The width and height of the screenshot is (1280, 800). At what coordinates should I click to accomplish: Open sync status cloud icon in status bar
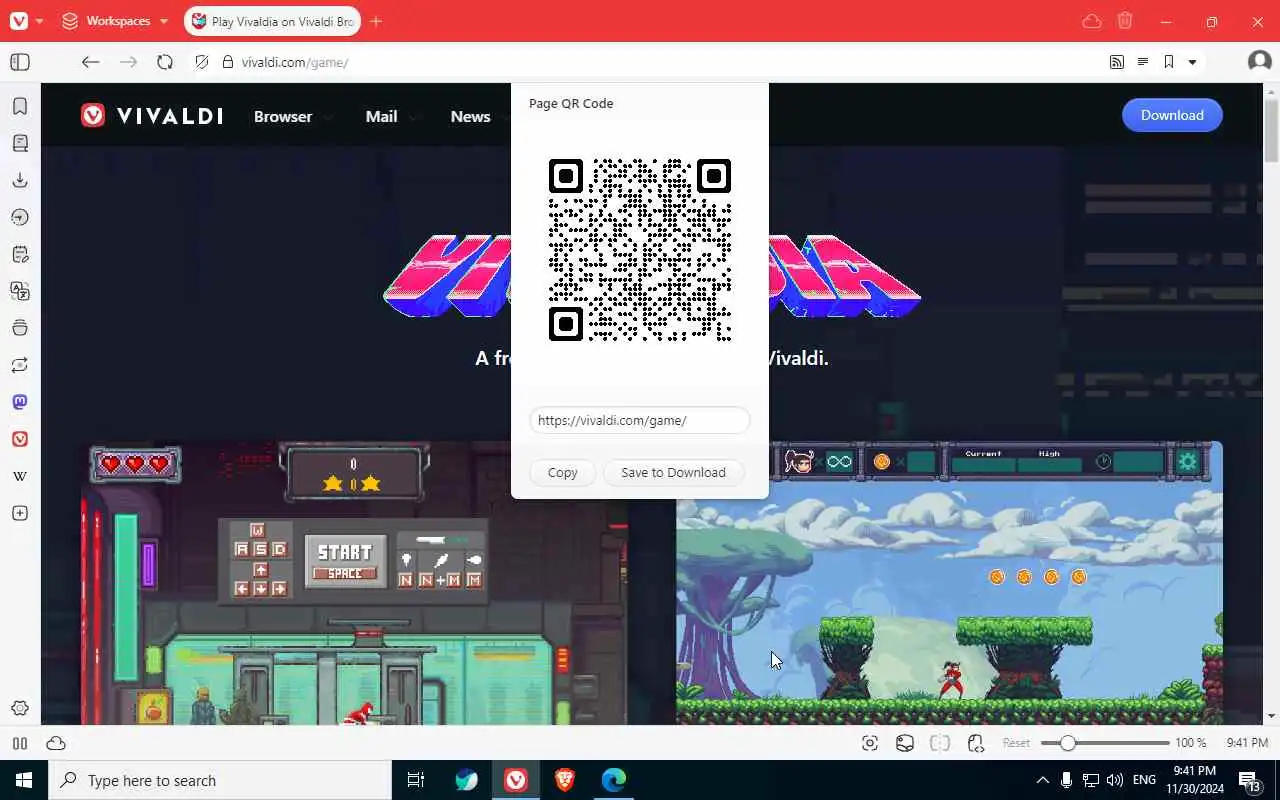(56, 743)
